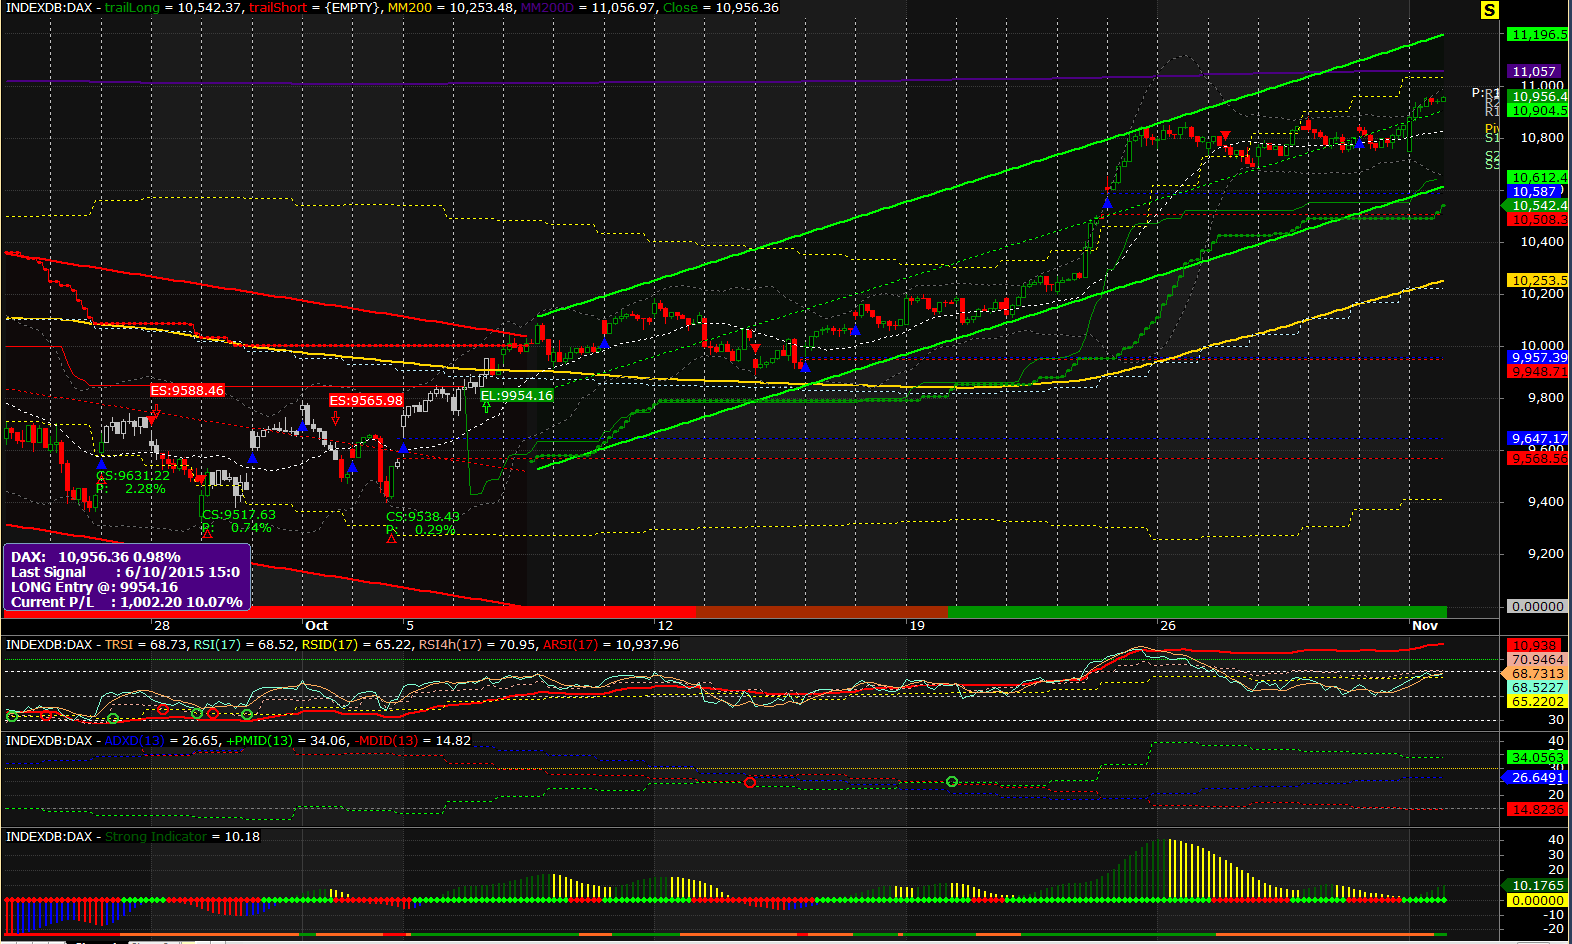Click the blue 10,587 price label
This screenshot has height=944, width=1572.
pos(1535,191)
